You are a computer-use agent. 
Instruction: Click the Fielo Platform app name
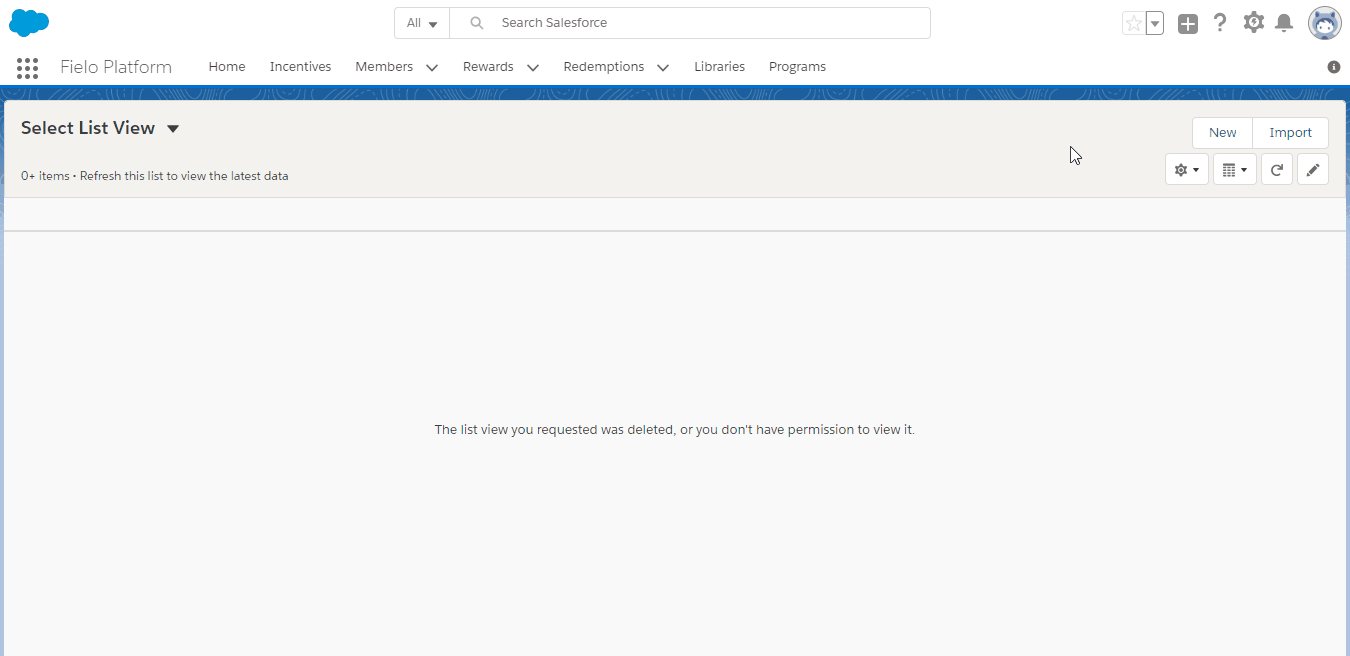pos(116,67)
